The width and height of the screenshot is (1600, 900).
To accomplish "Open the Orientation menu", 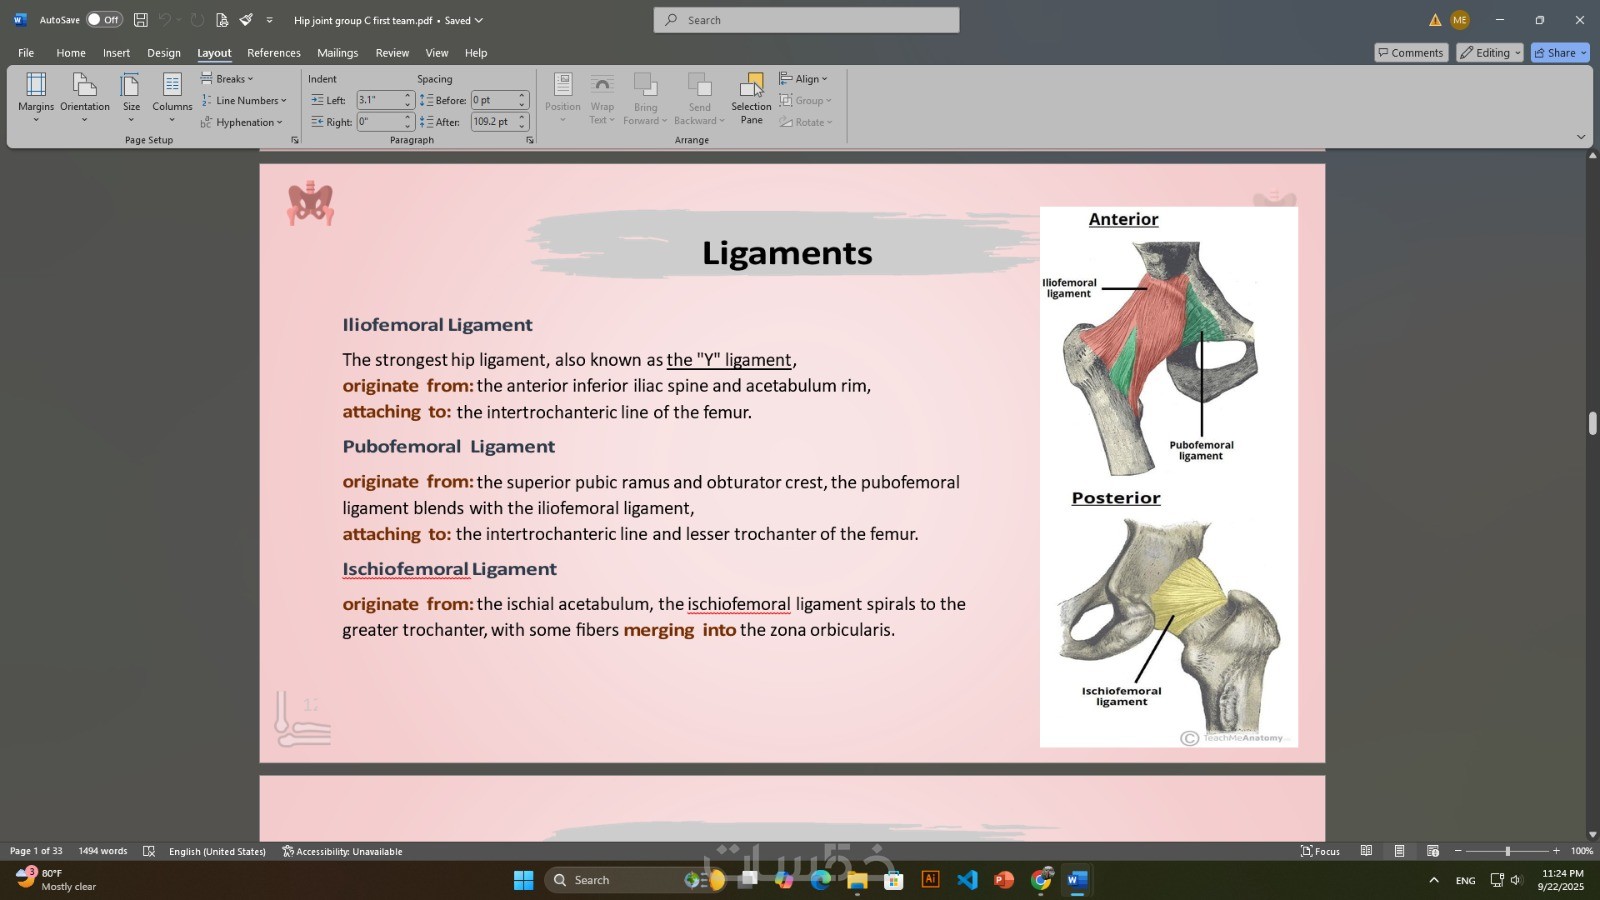I will tap(85, 97).
